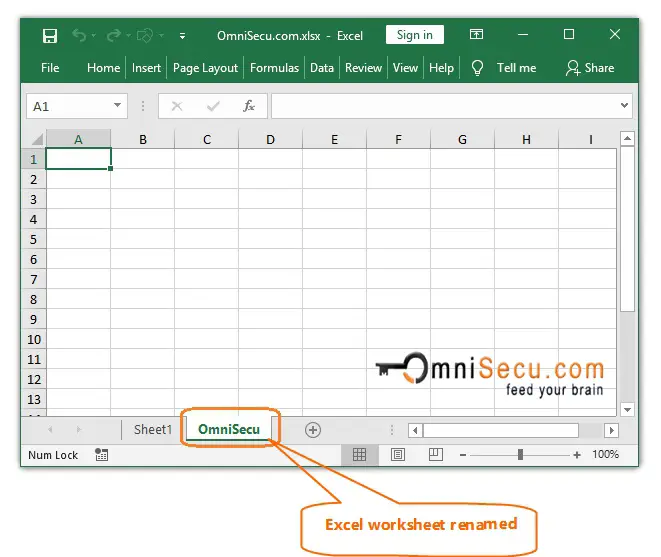661x557 pixels.
Task: Click the Touch/Mouse Mode icon
Action: click(145, 35)
